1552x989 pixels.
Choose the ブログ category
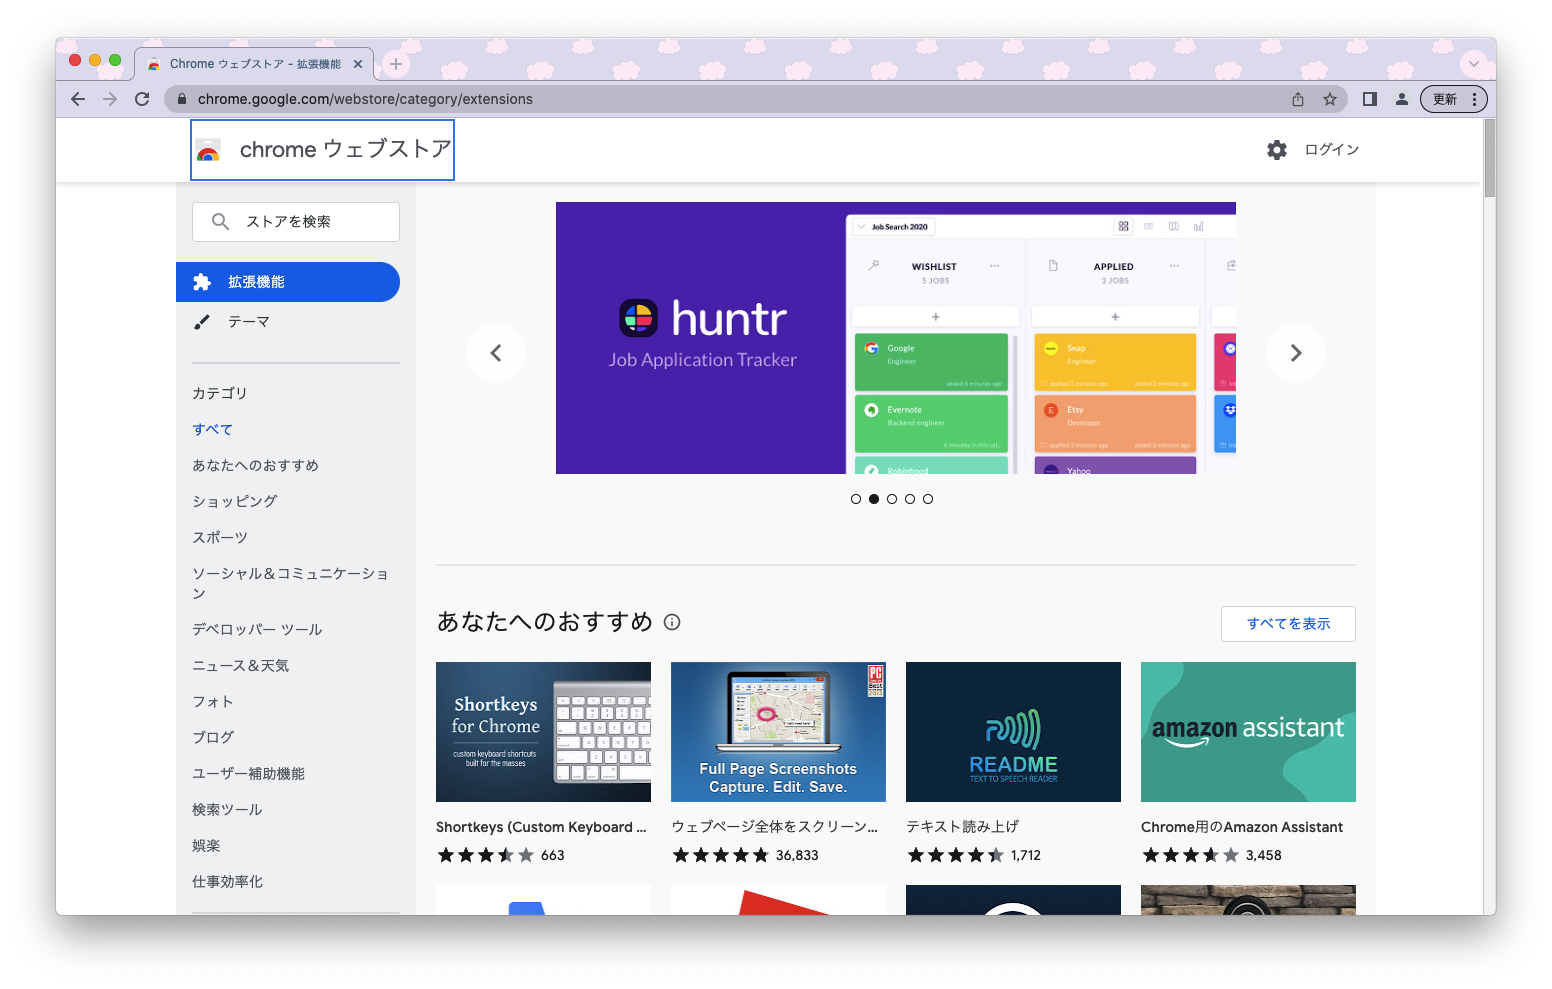(213, 738)
